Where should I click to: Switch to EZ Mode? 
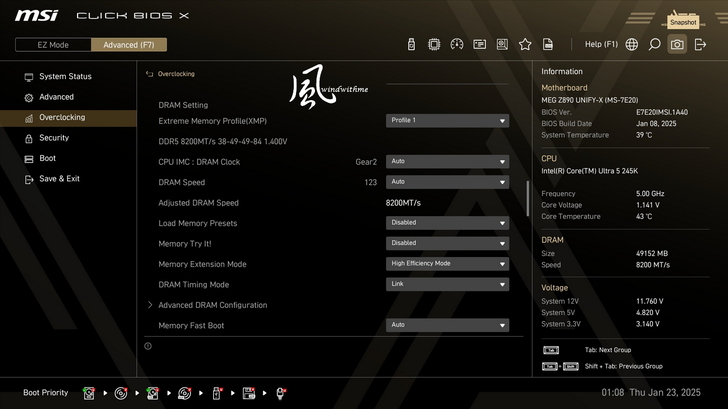pos(53,45)
